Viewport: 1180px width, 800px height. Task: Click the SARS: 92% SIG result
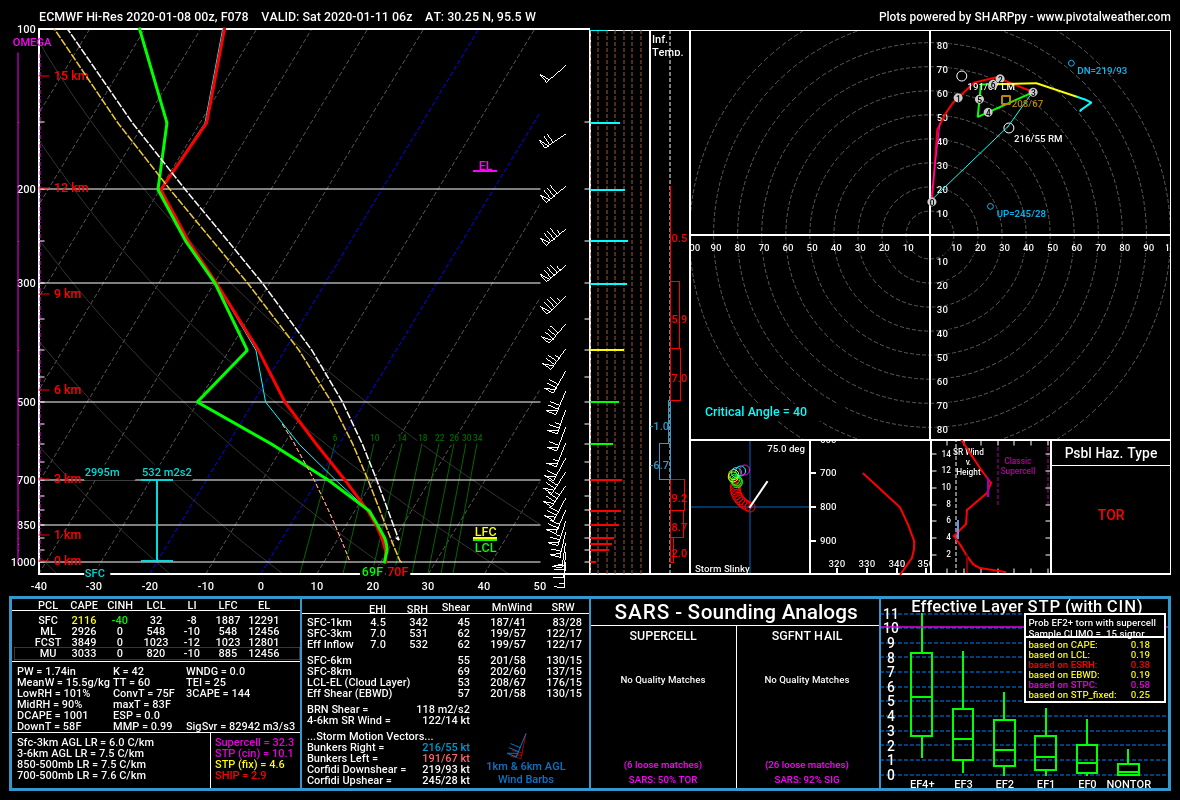coord(807,780)
